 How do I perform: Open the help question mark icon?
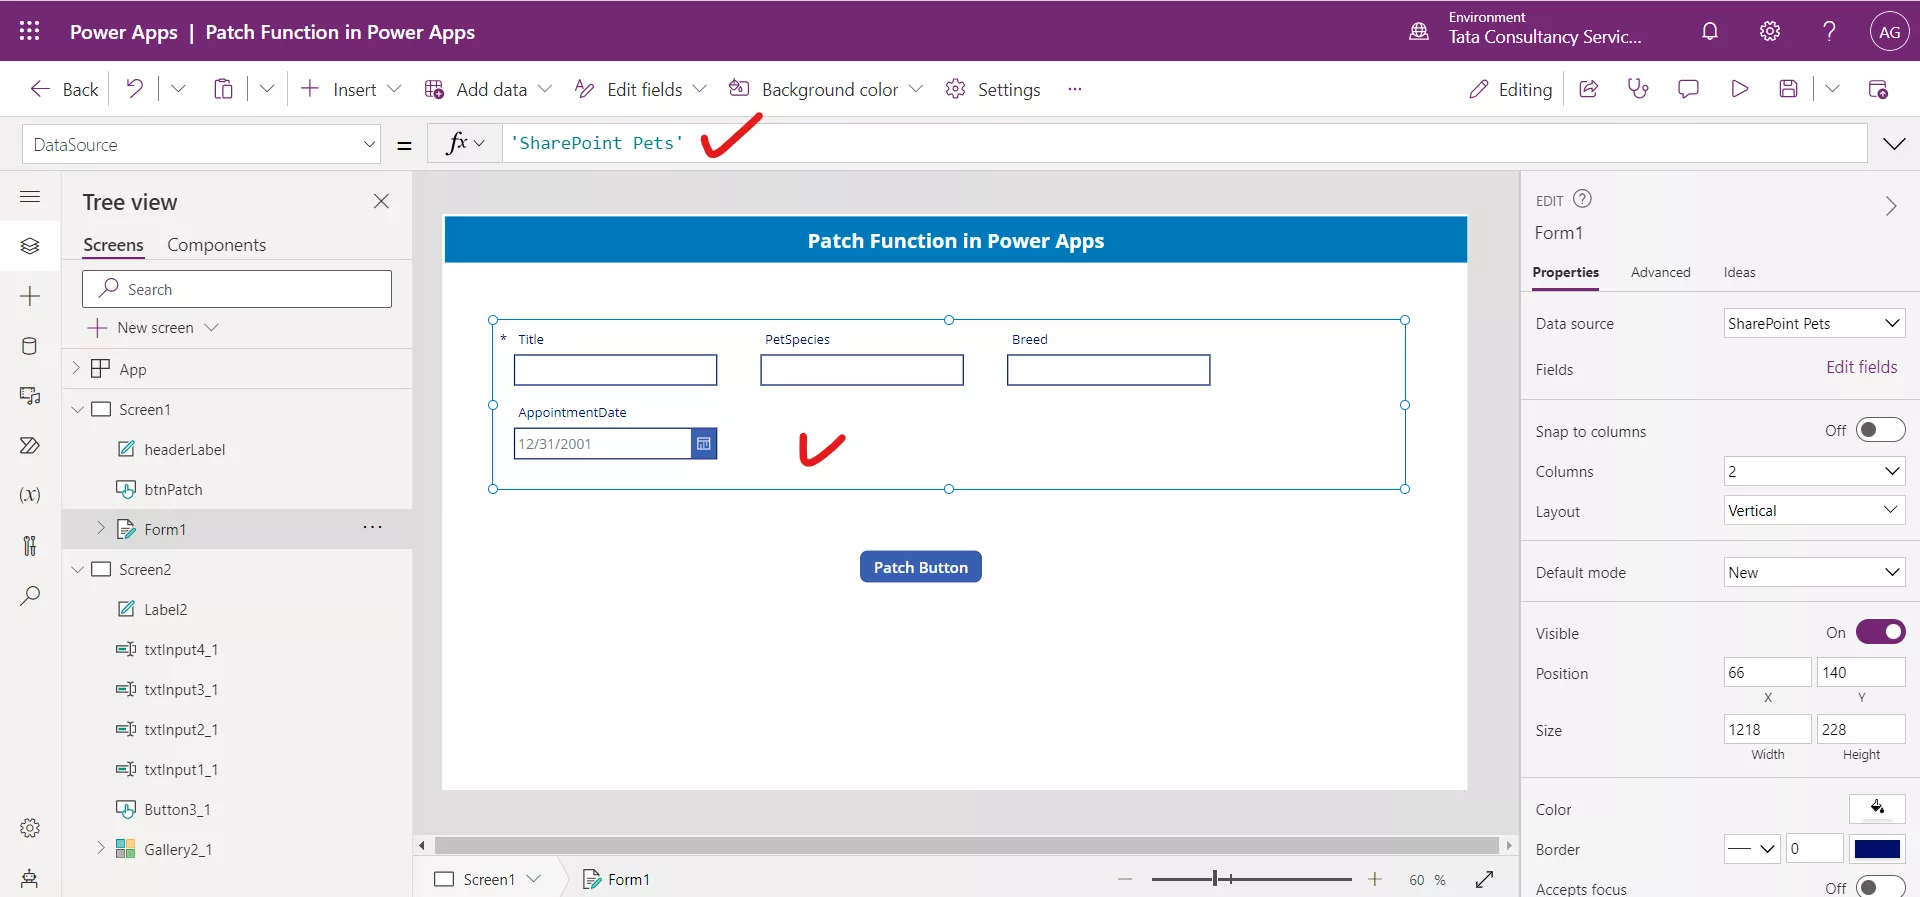point(1829,31)
